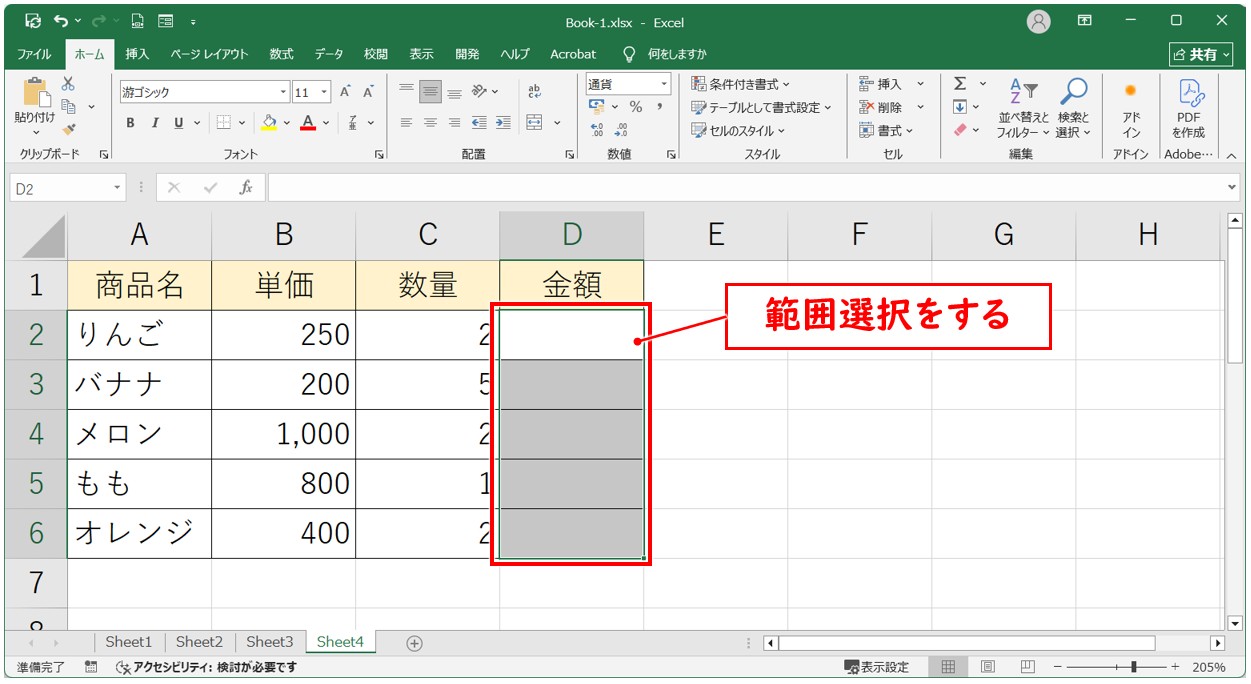Toggle center horizontally button
1251x684 pixels.
coord(430,123)
